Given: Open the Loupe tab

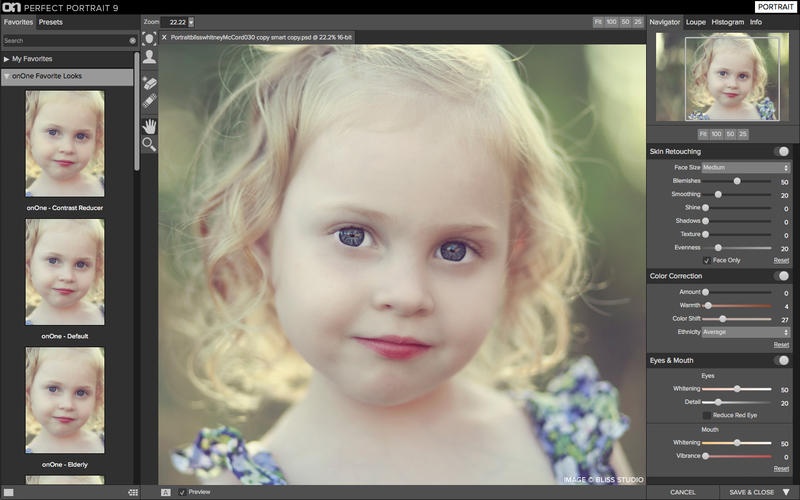Looking at the screenshot, I should point(695,22).
